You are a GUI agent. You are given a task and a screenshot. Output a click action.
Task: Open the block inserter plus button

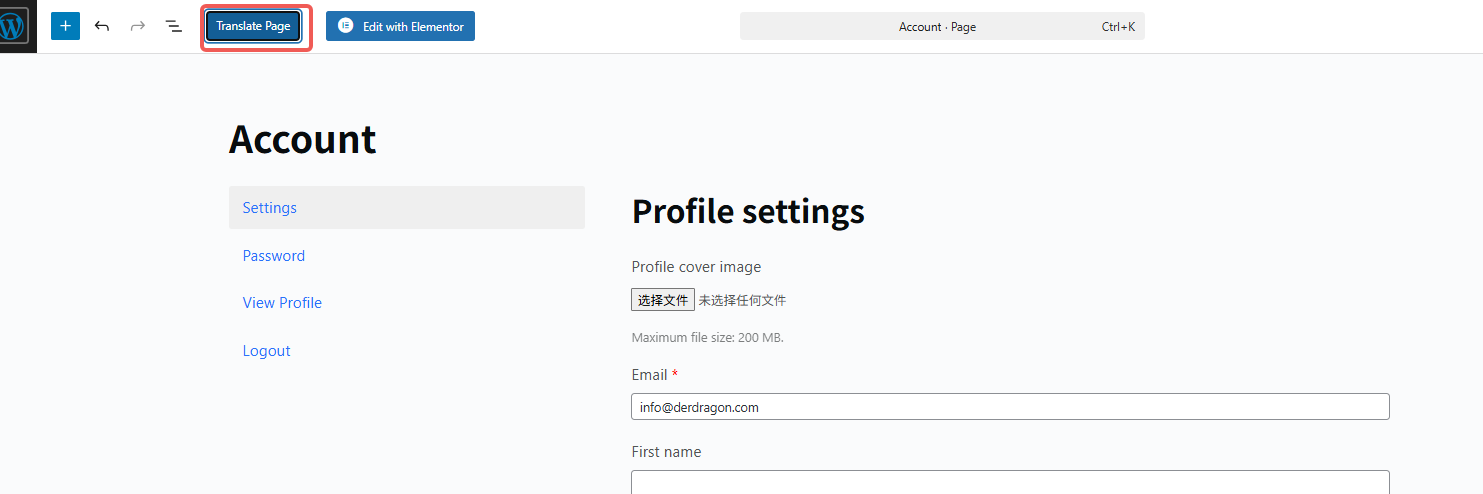point(65,26)
